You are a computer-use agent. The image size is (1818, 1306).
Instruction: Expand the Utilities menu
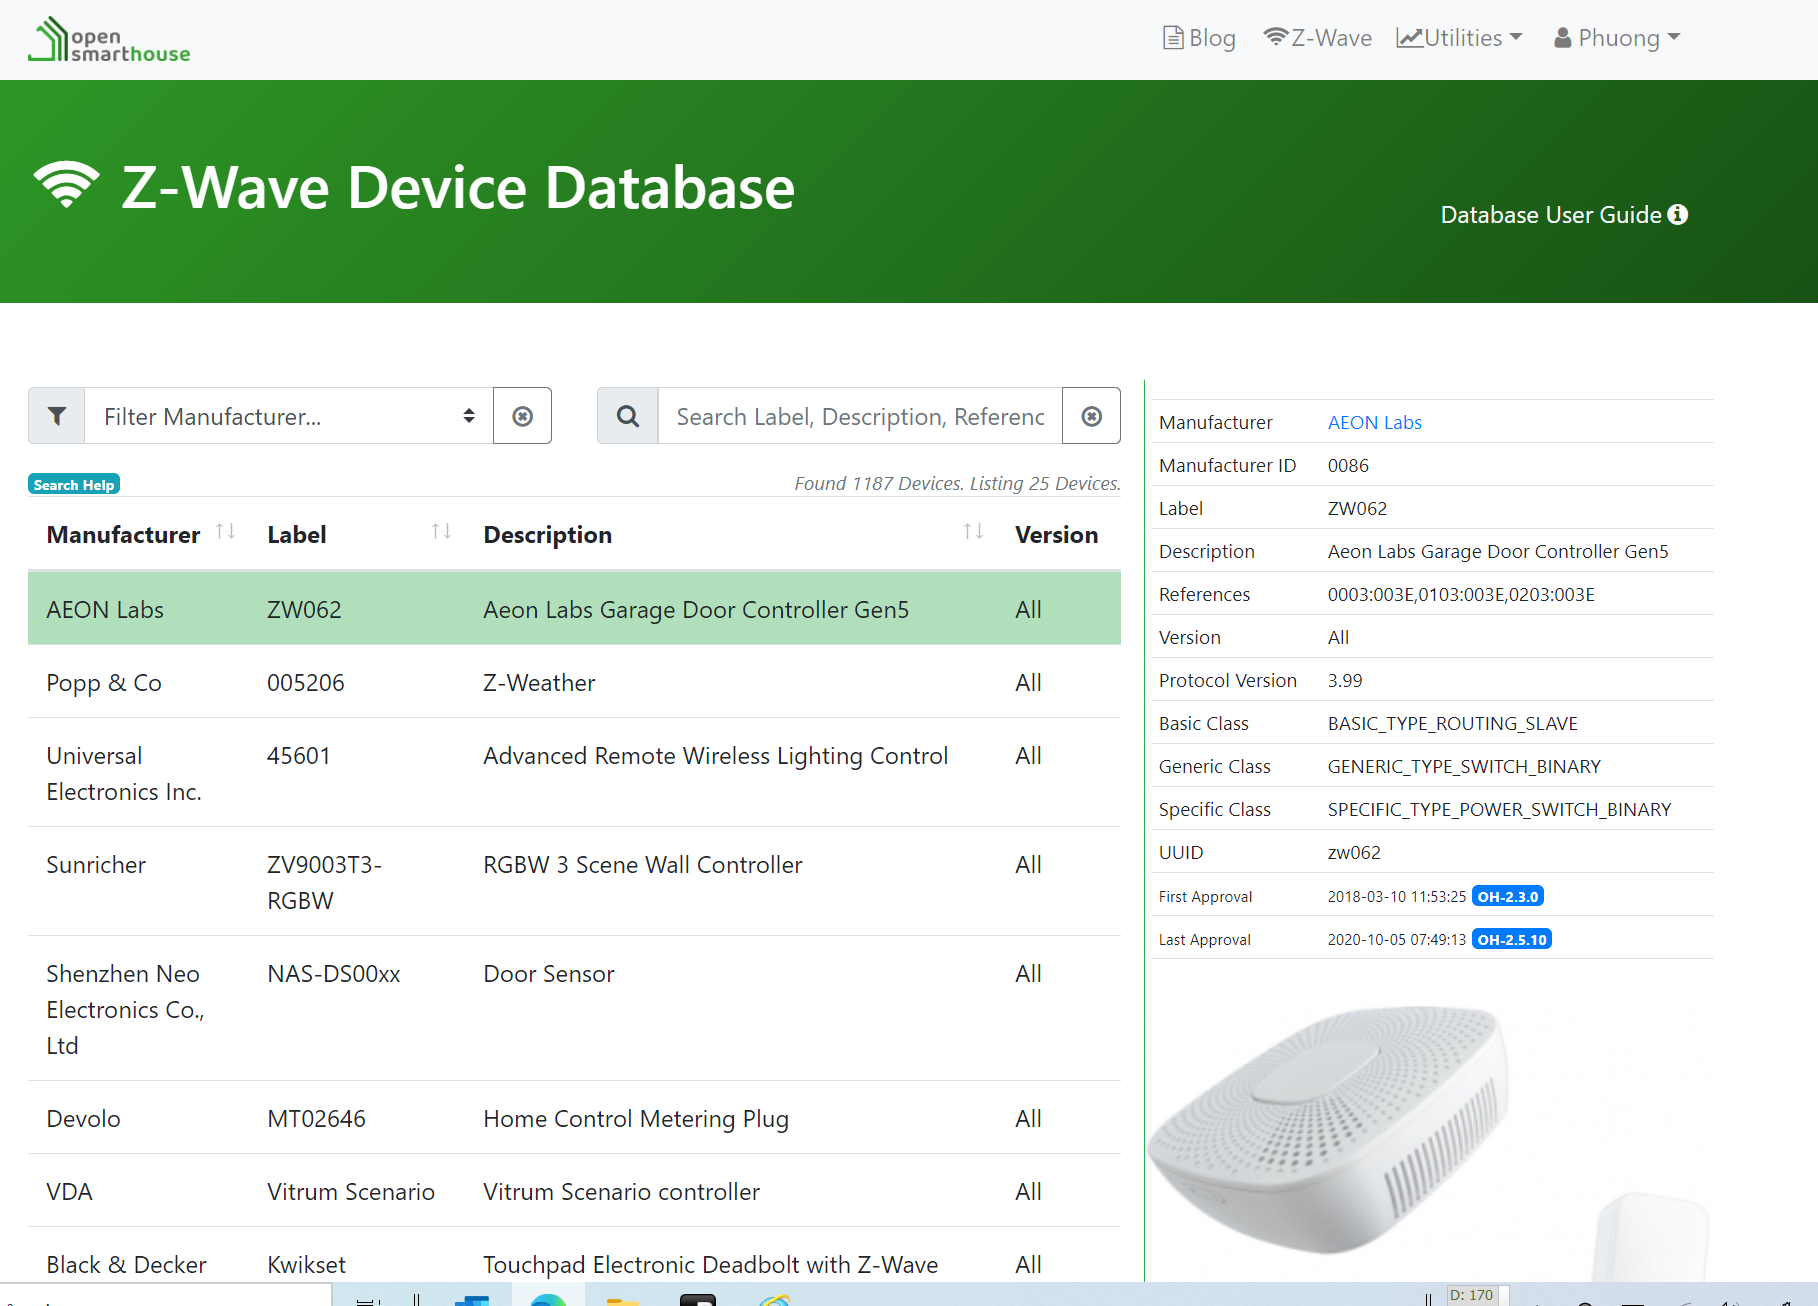(x=1460, y=38)
